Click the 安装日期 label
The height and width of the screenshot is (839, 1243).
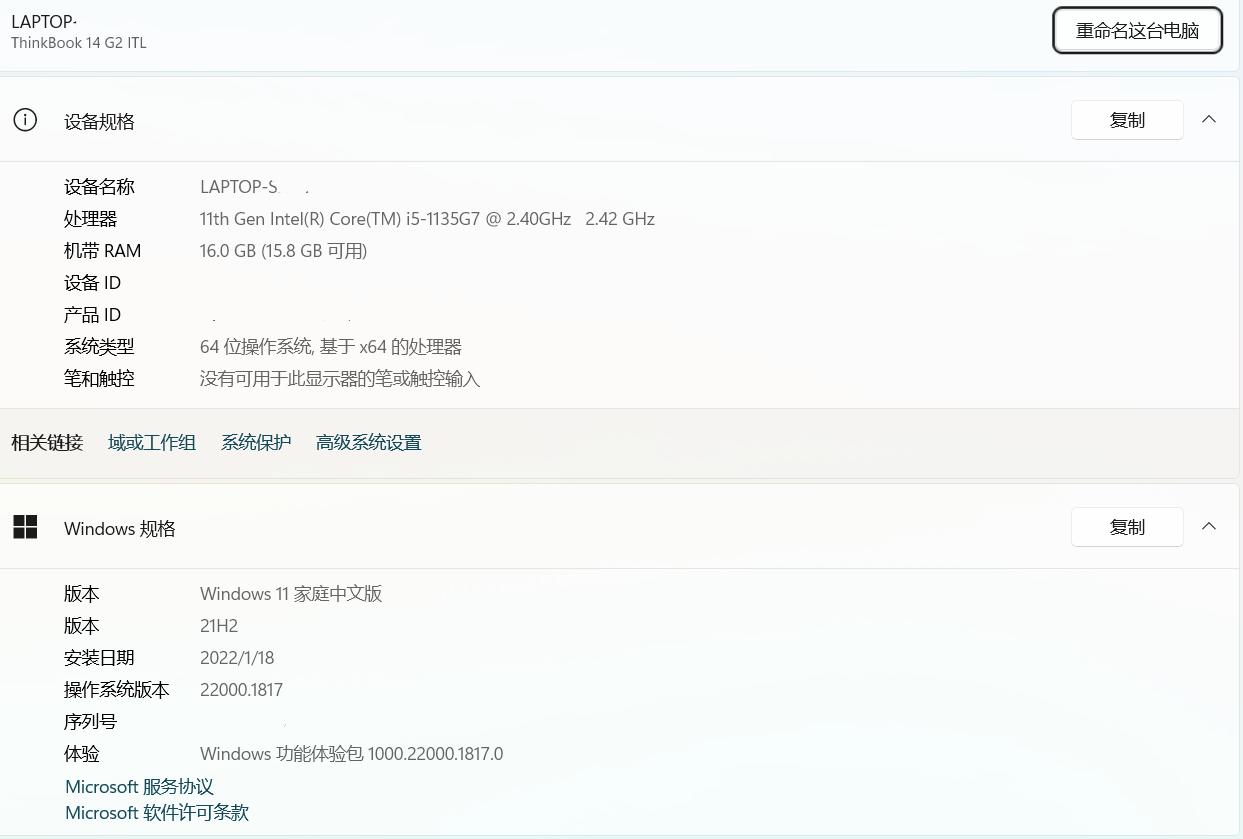99,658
